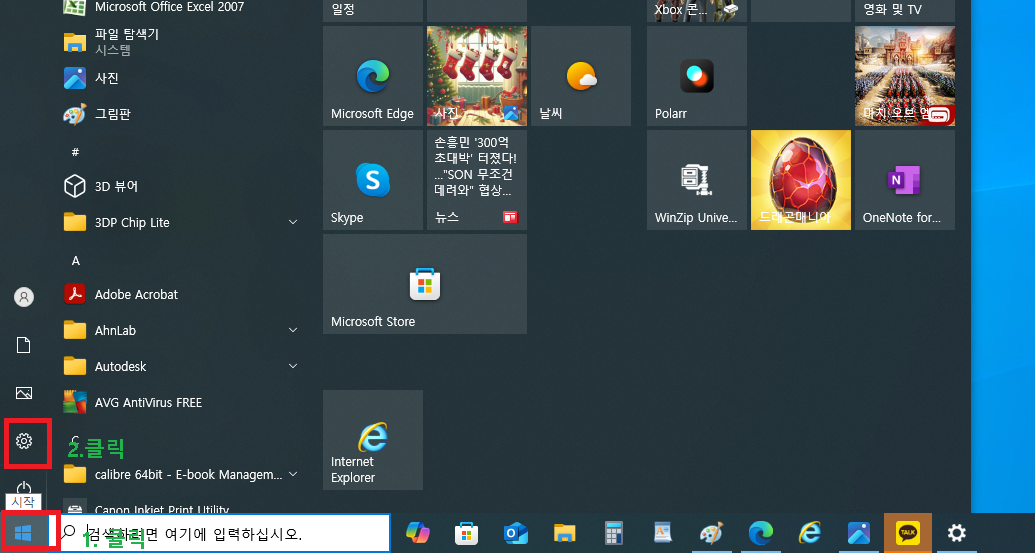Image resolution: width=1035 pixels, height=553 pixels.
Task: Open Copilot from the taskbar
Action: pyautogui.click(x=417, y=533)
